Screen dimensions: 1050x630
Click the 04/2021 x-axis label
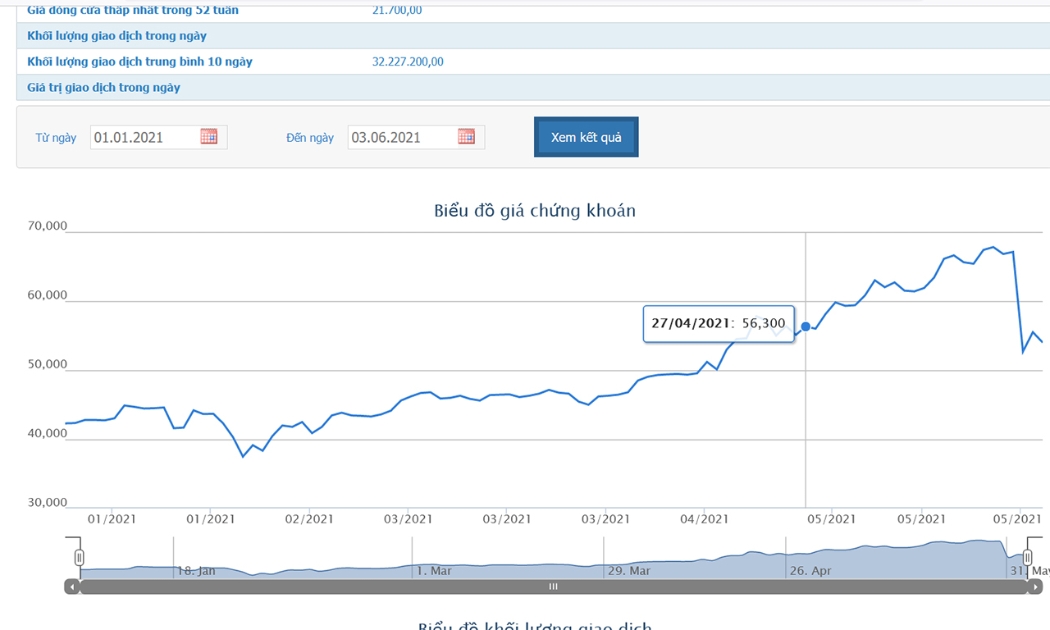[704, 519]
